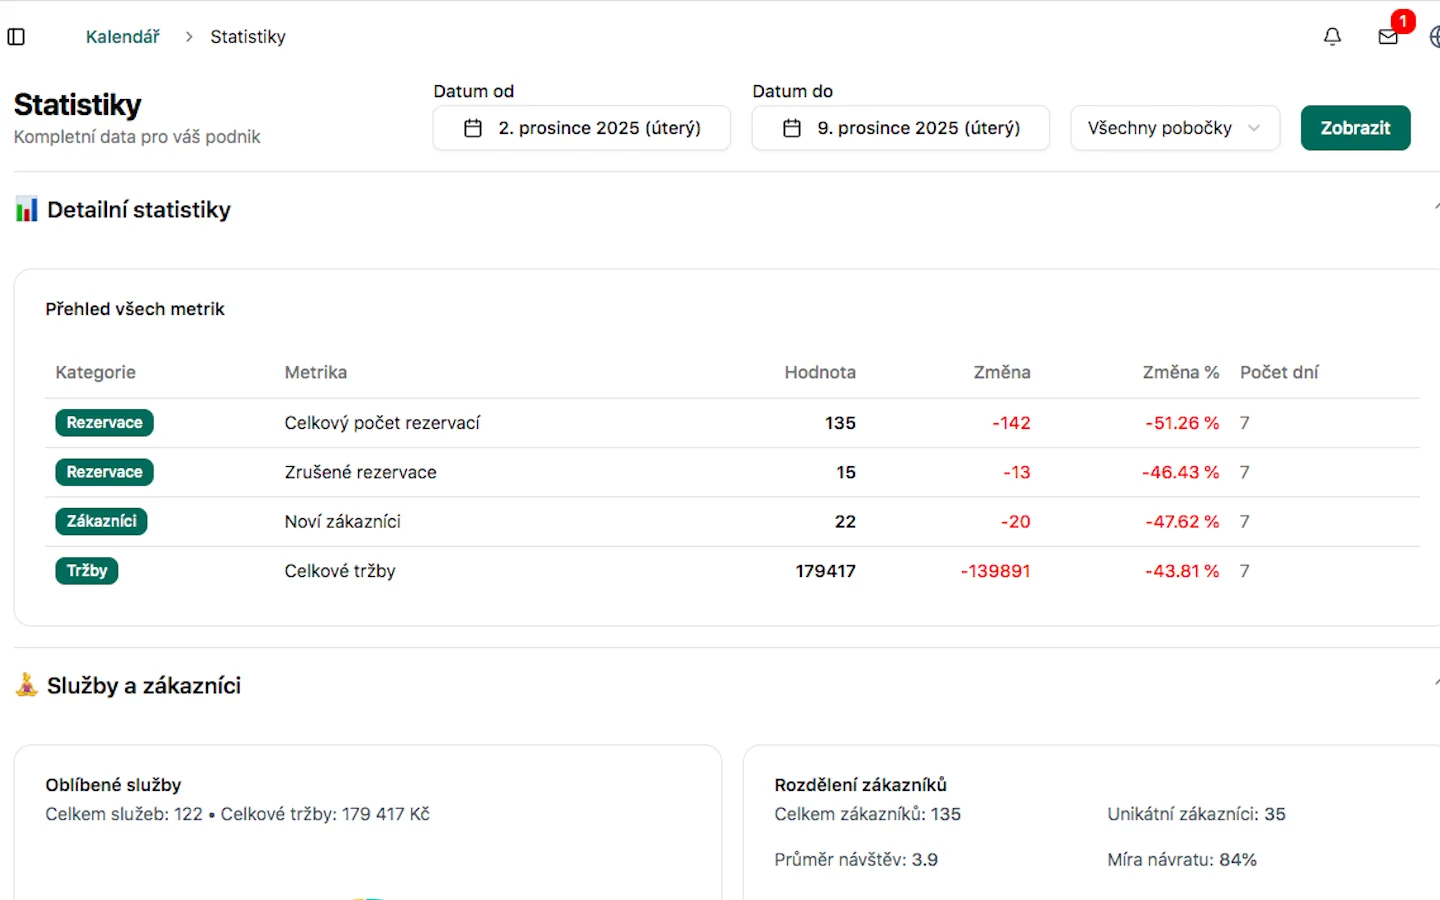Open the notifications bell

[x=1332, y=37]
